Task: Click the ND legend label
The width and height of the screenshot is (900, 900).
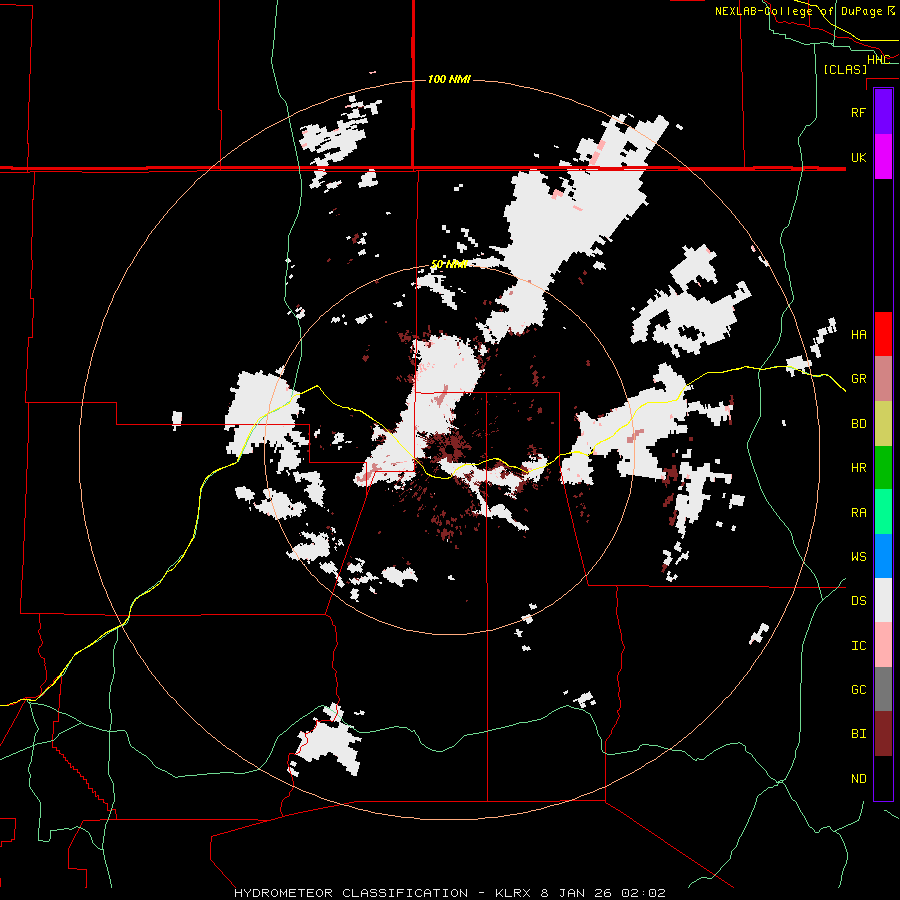Action: (858, 778)
